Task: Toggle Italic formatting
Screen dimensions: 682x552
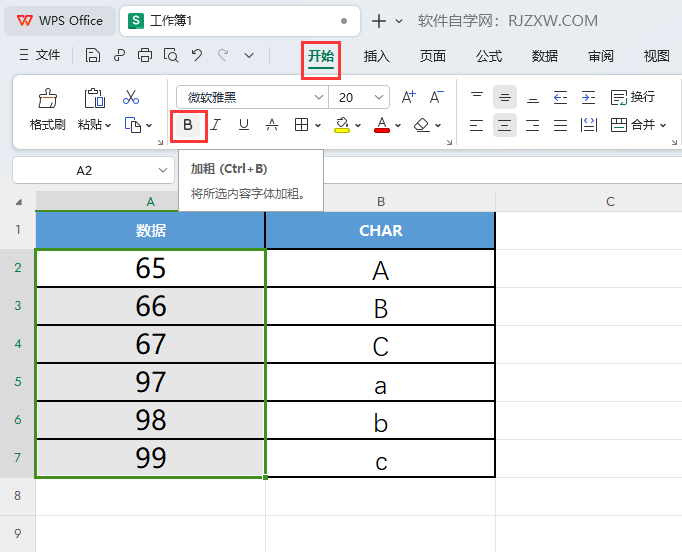Action: (x=216, y=125)
